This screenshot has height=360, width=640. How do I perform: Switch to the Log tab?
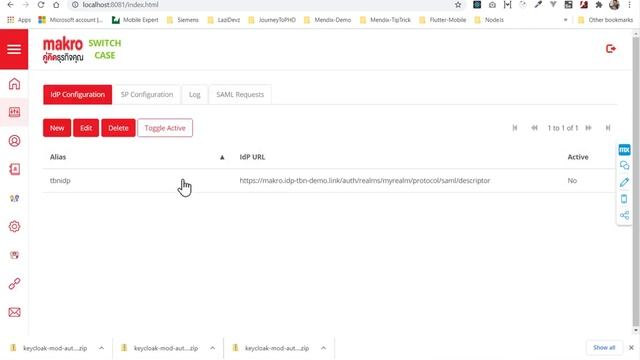click(x=195, y=95)
